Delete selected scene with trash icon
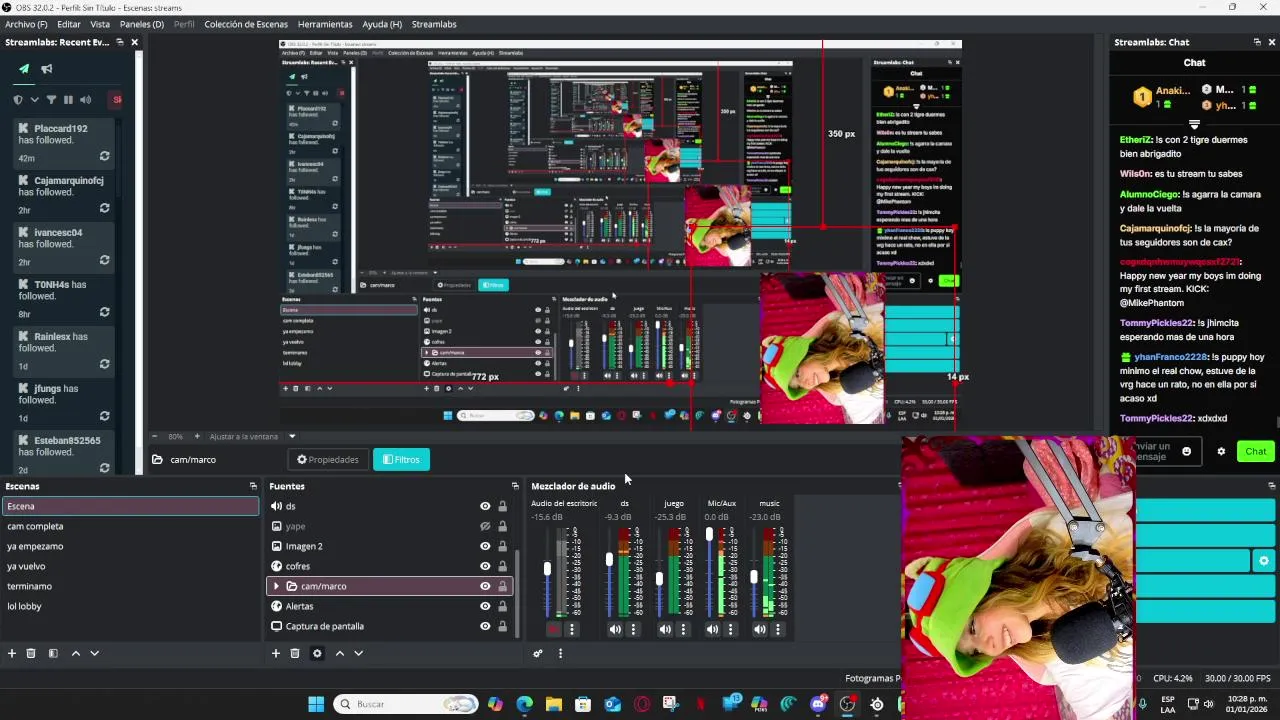The width and height of the screenshot is (1280, 720). pos(31,653)
